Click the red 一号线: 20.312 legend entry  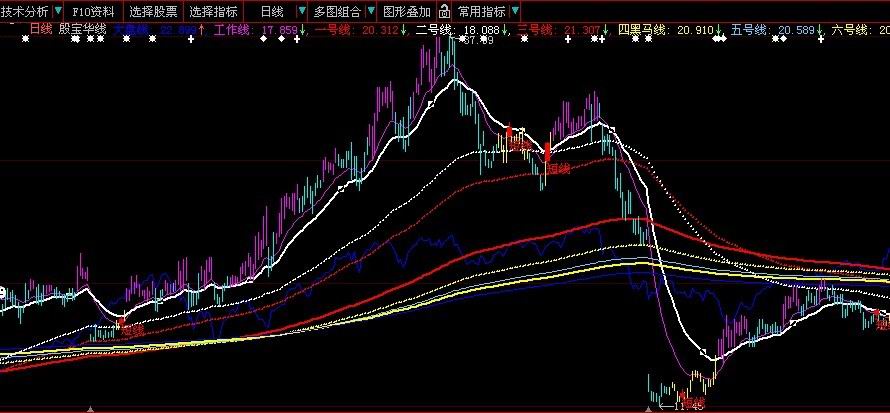(356, 30)
